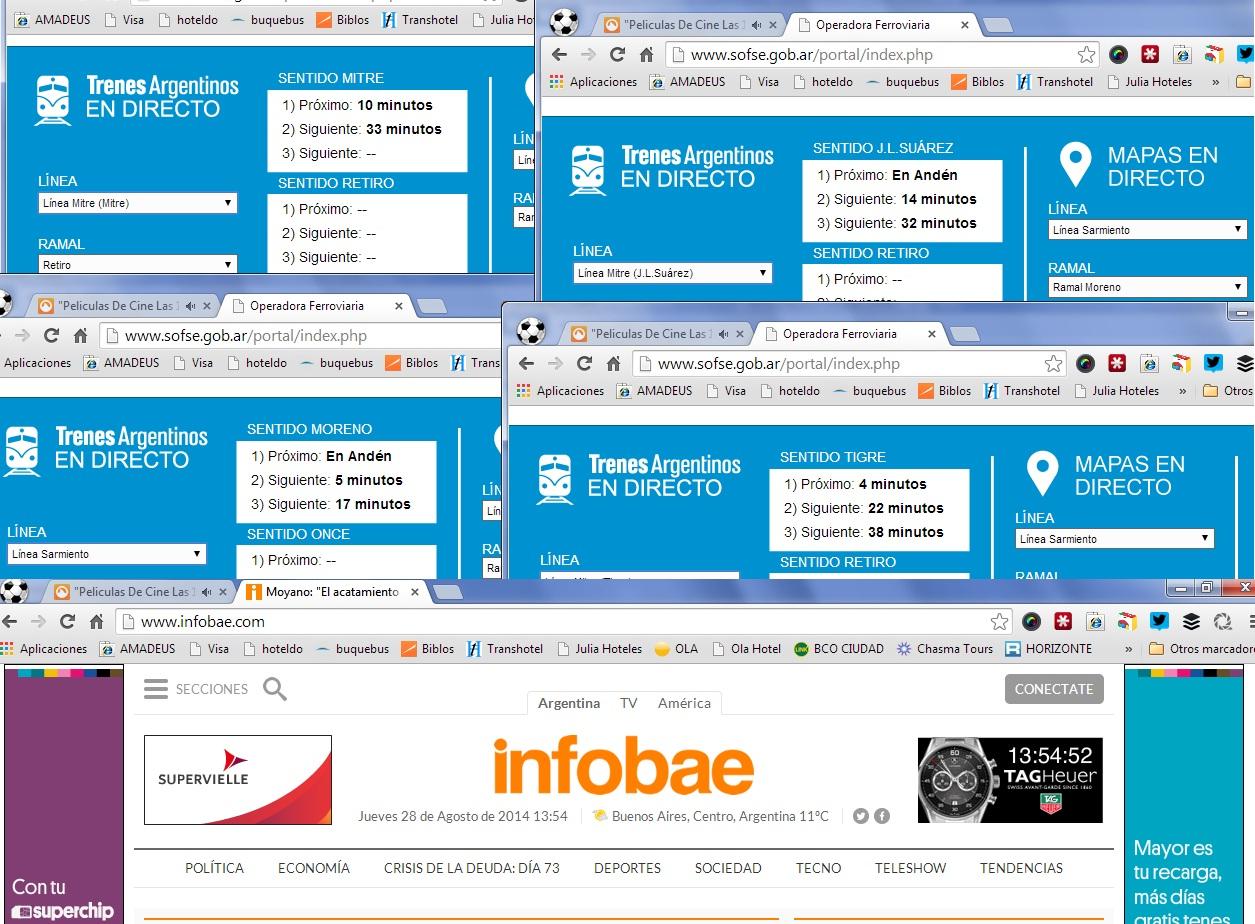This screenshot has width=1255, height=924.
Task: Open Ramal Moreno dropdown in J.L.Suárez window
Action: [1147, 287]
